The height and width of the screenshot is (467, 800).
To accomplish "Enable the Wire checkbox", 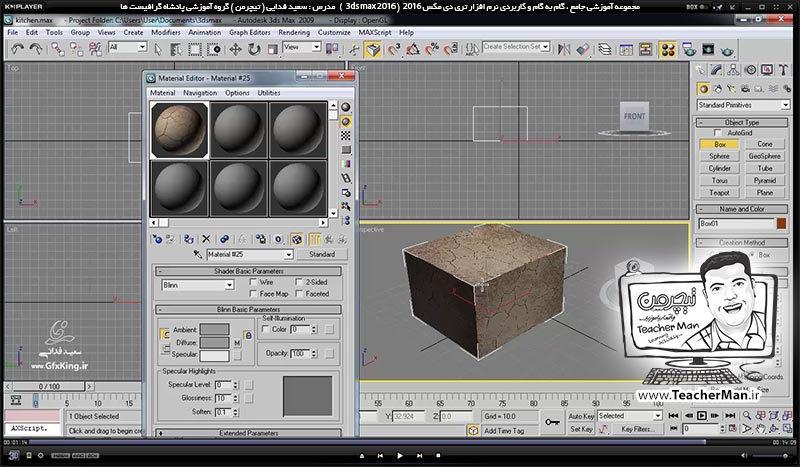I will pos(253,282).
